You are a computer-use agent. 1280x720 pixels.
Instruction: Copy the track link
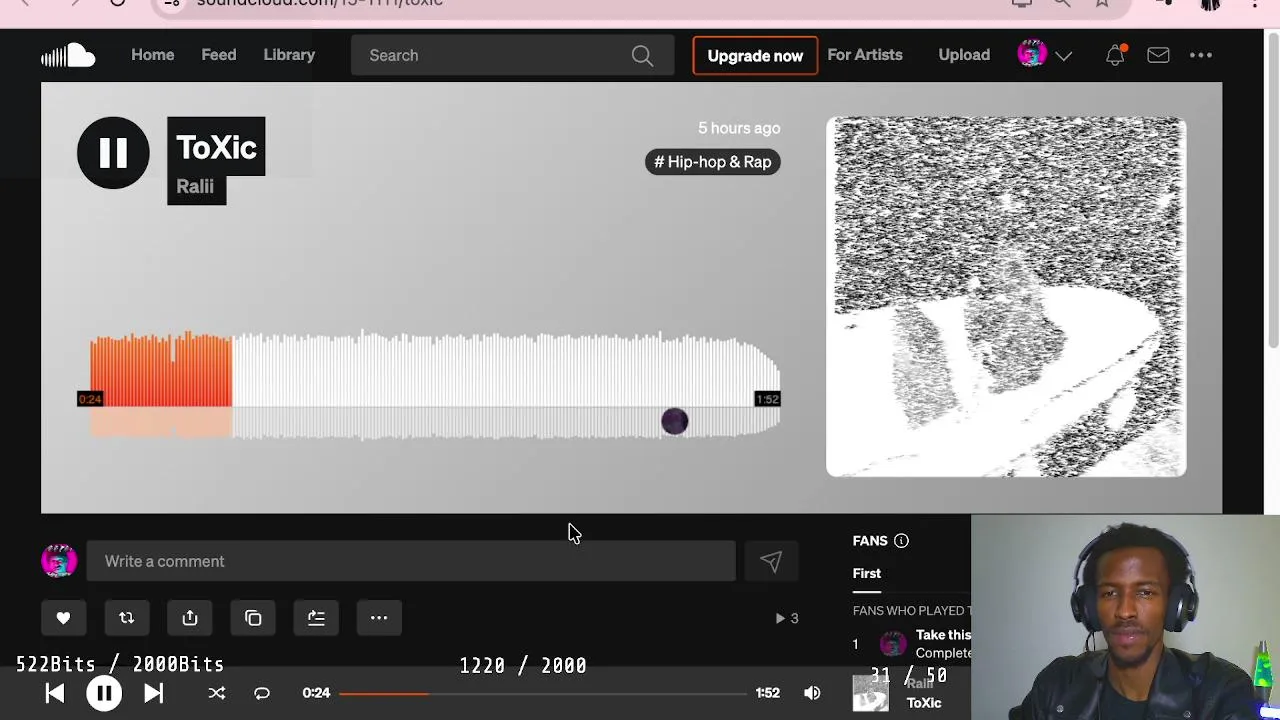253,618
